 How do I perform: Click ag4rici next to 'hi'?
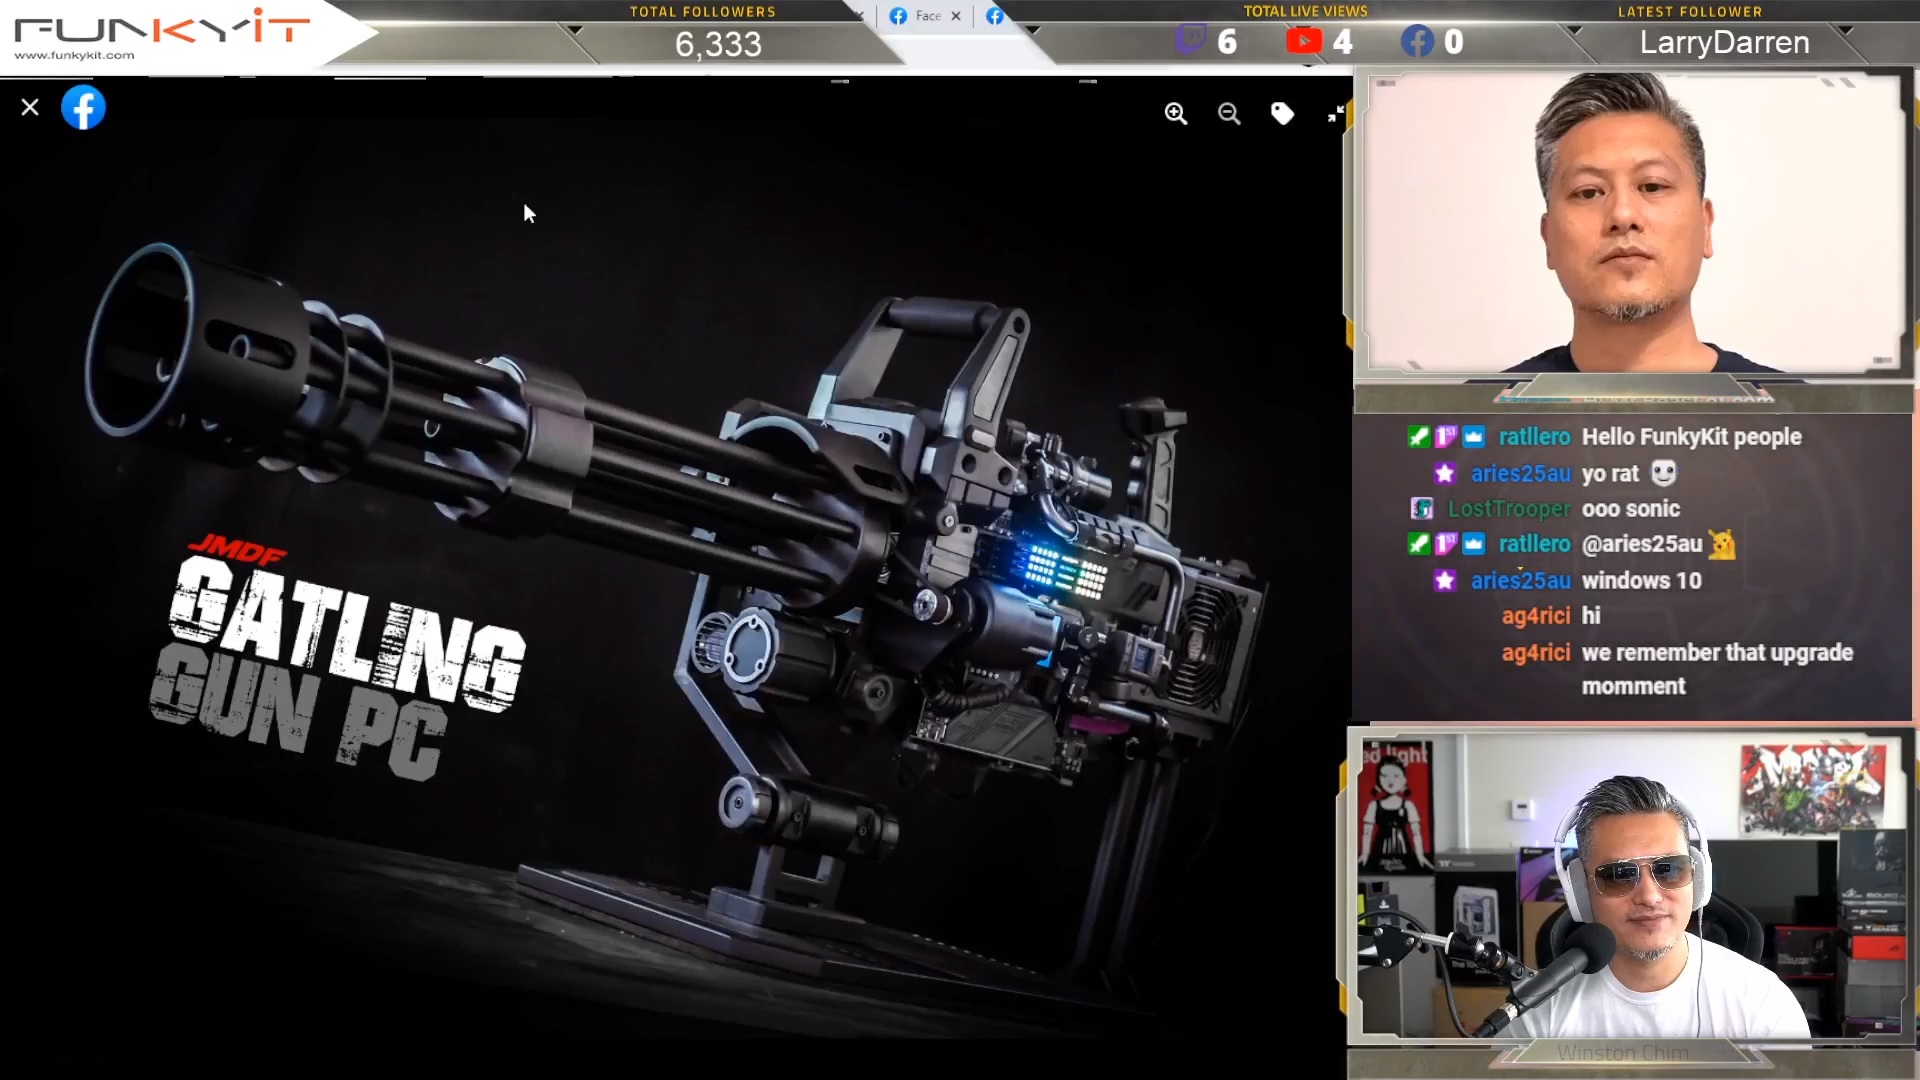1536,616
